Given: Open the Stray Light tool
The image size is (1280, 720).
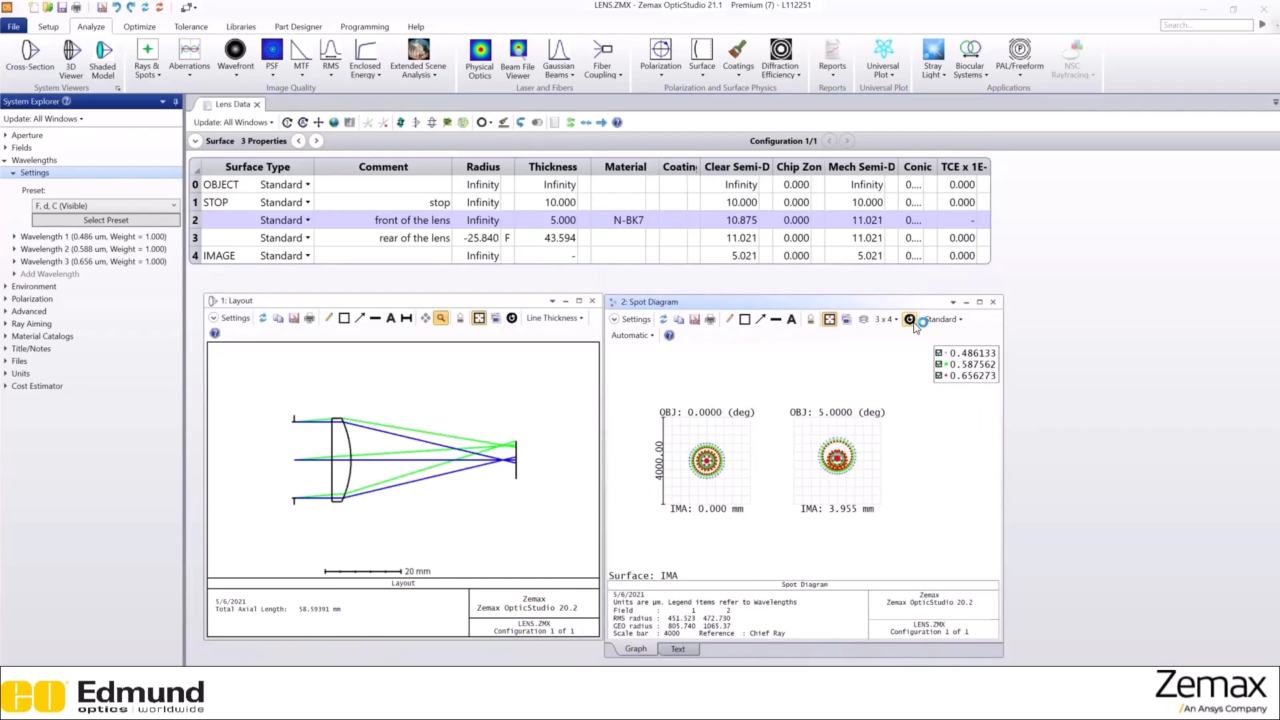Looking at the screenshot, I should (x=933, y=58).
